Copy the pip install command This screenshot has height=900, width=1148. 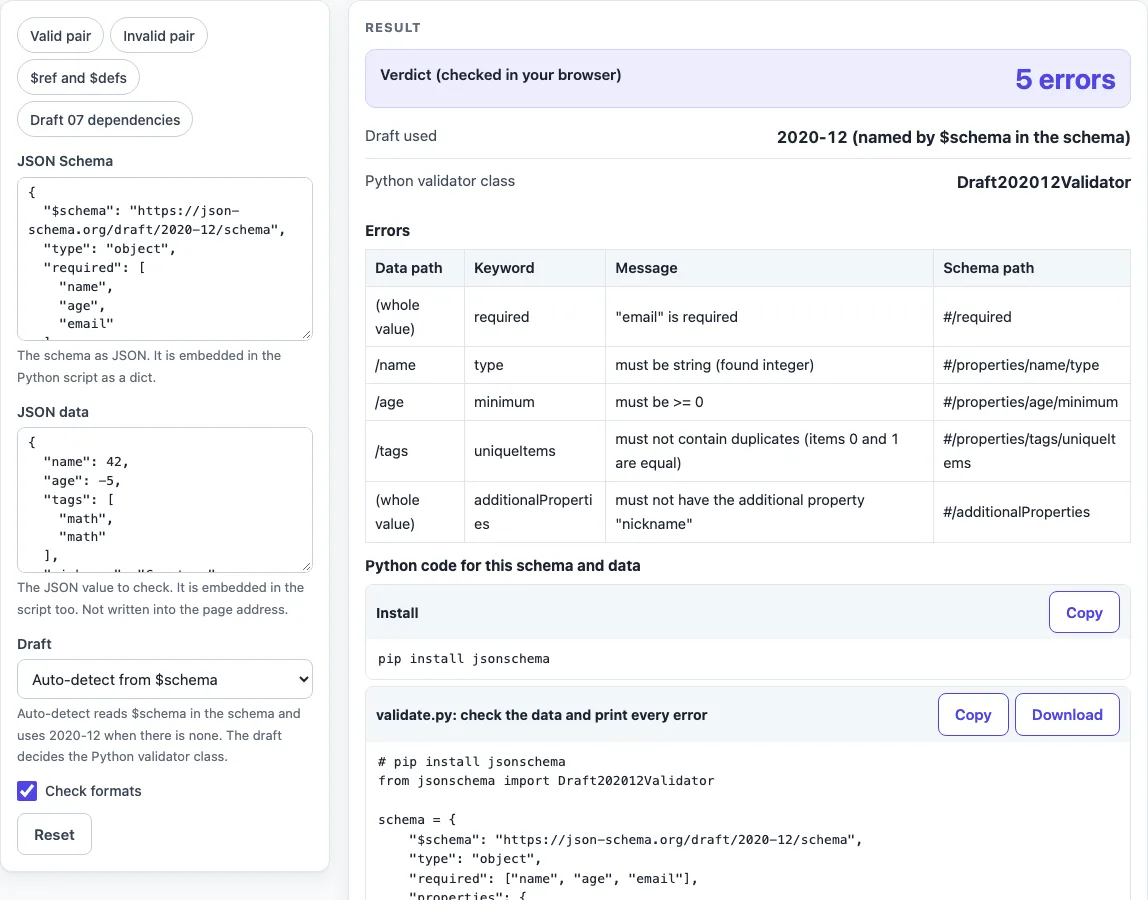[1084, 612]
